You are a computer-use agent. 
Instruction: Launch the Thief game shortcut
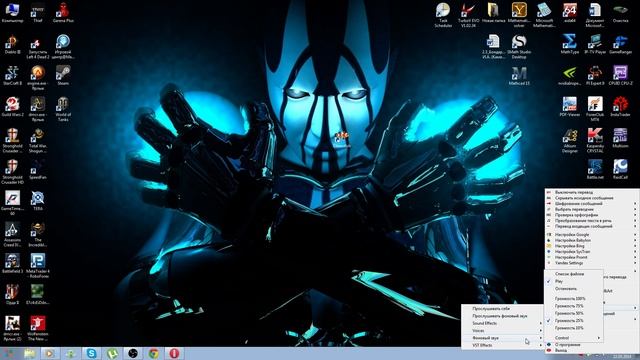coord(38,12)
